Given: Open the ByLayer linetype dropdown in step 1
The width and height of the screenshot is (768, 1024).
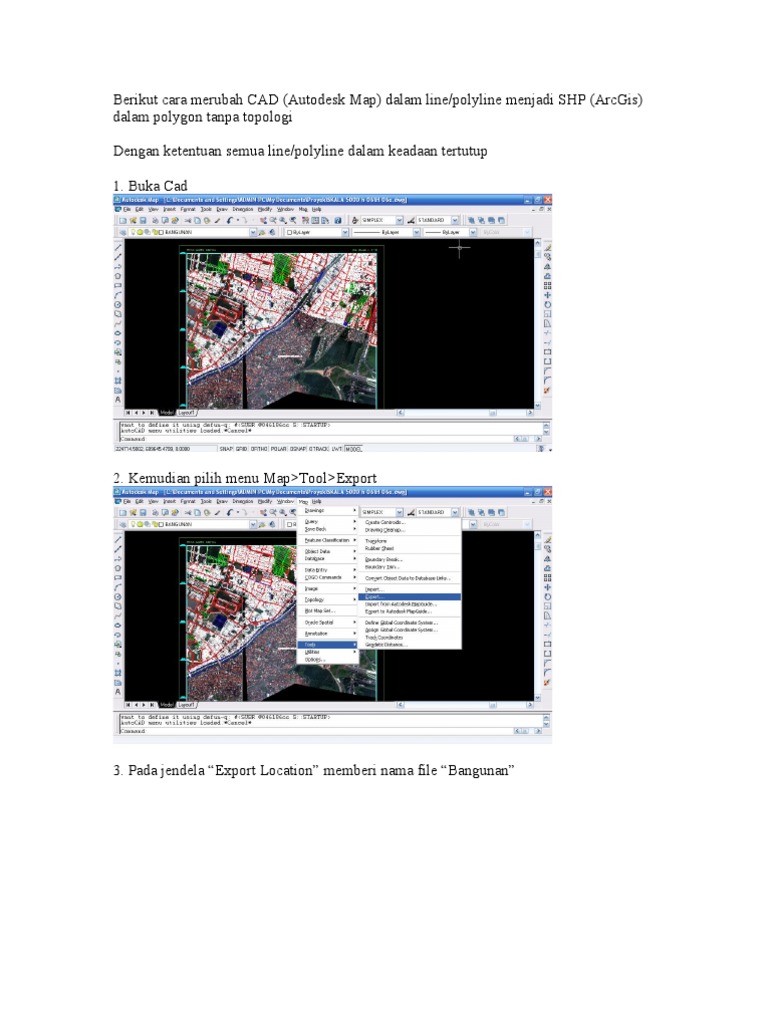Looking at the screenshot, I should coord(416,232).
